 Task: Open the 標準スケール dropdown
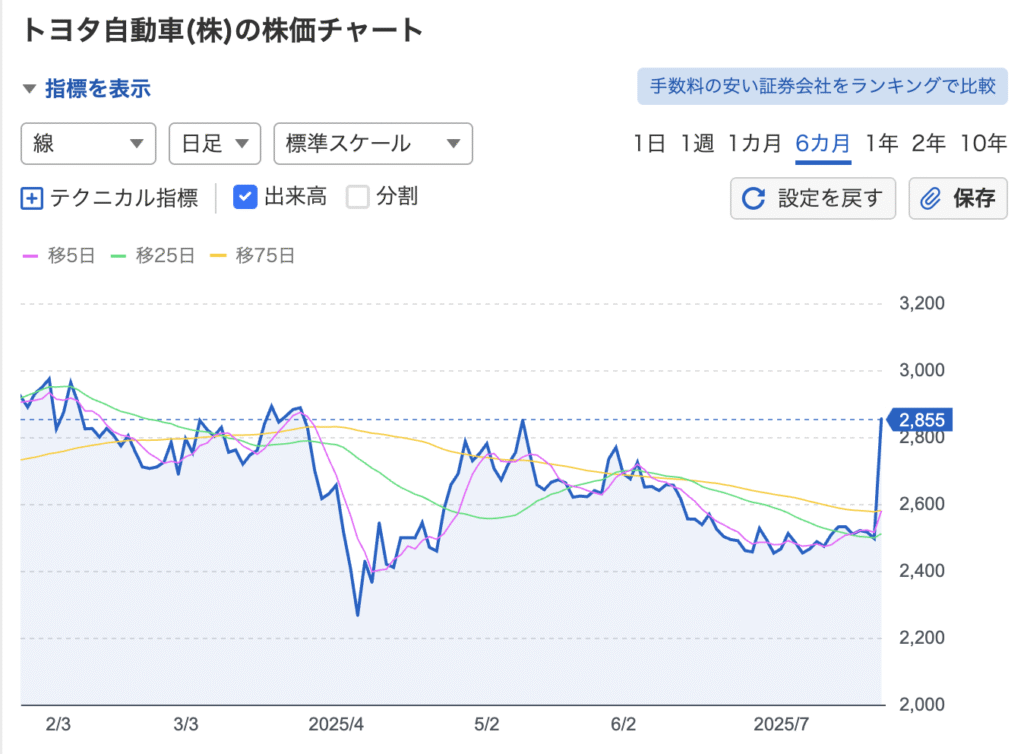tap(373, 144)
